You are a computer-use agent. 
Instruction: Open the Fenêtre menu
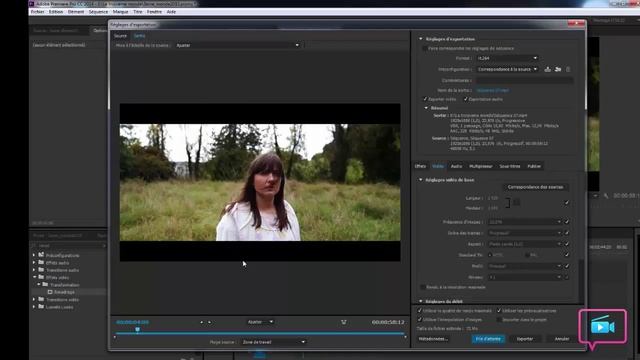[x=154, y=12]
